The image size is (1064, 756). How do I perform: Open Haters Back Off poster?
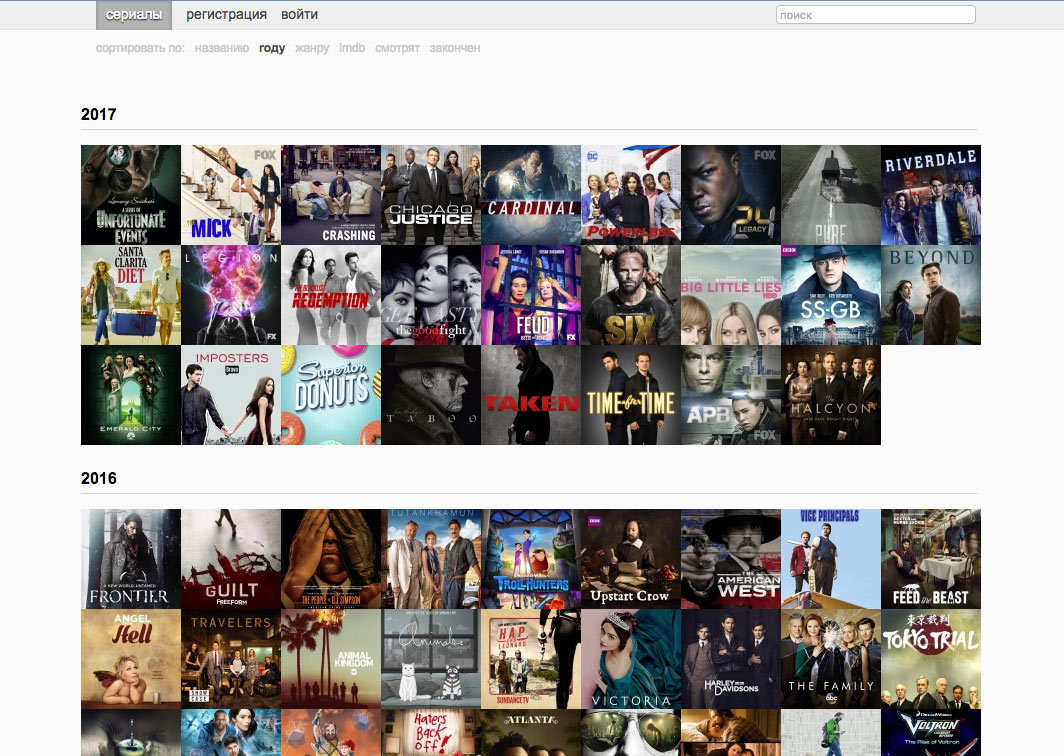click(x=431, y=733)
